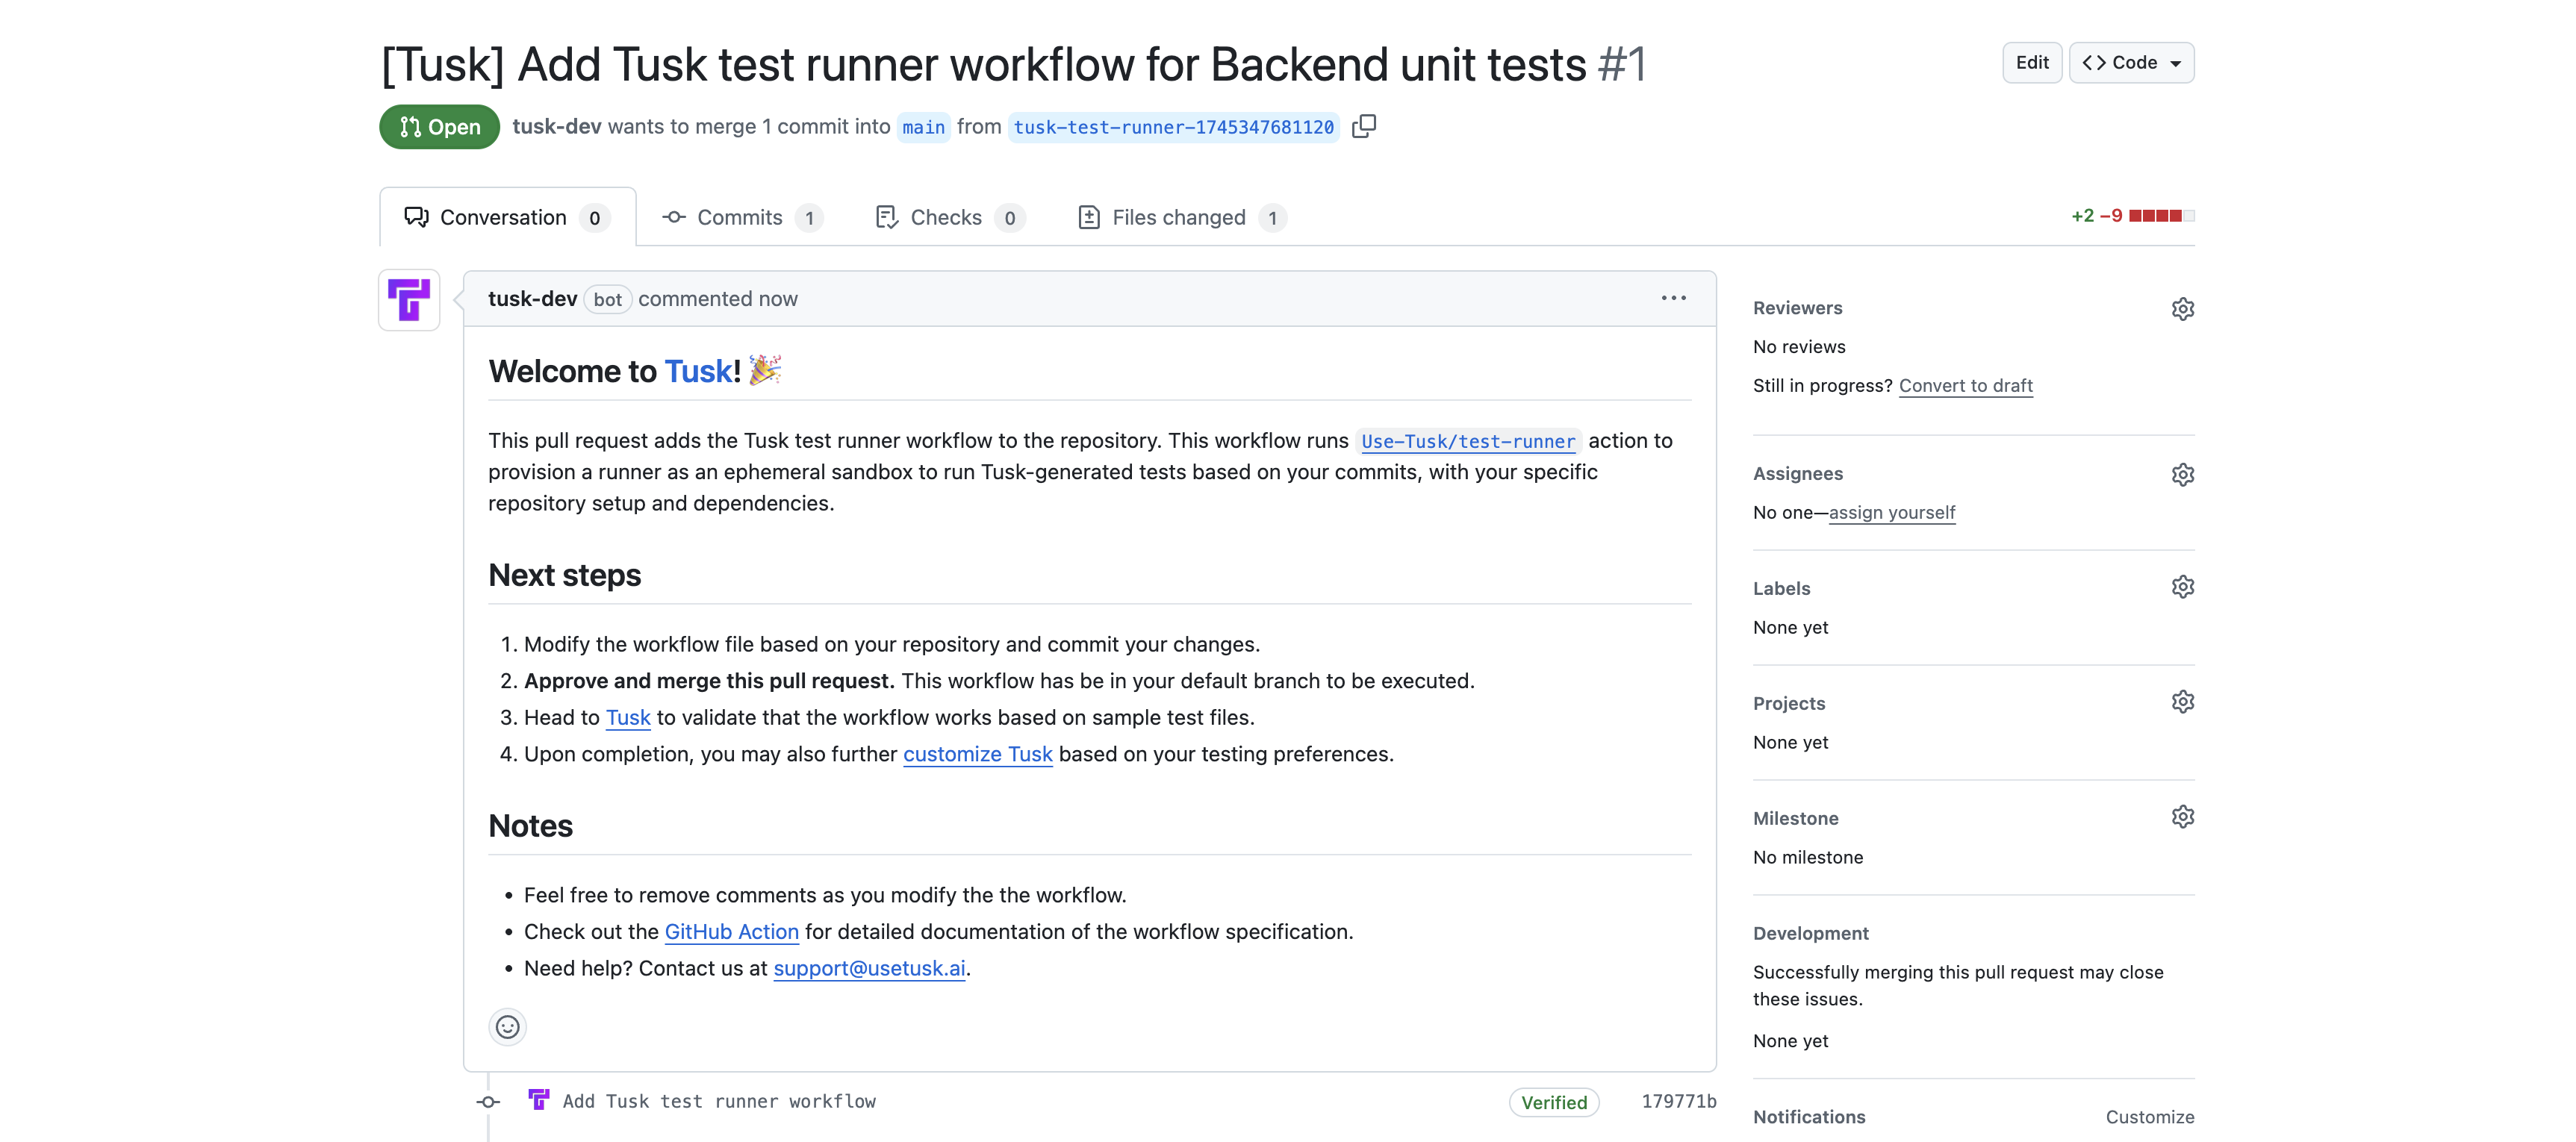Copy the head branch name icon
2576x1142 pixels.
[x=1364, y=126]
